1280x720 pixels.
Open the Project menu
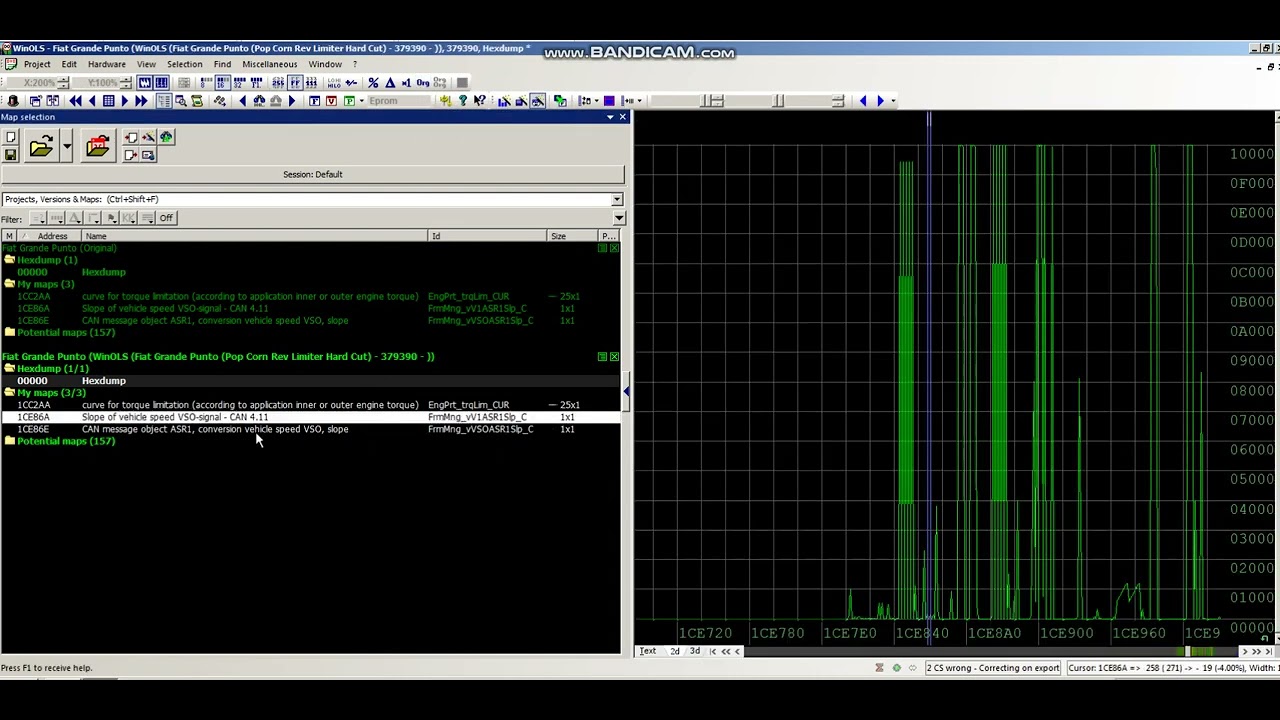pyautogui.click(x=37, y=64)
